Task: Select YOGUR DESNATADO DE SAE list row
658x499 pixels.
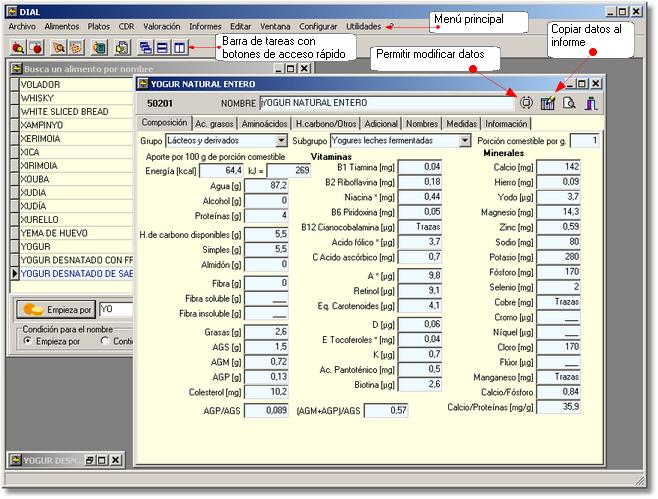Action: point(76,274)
